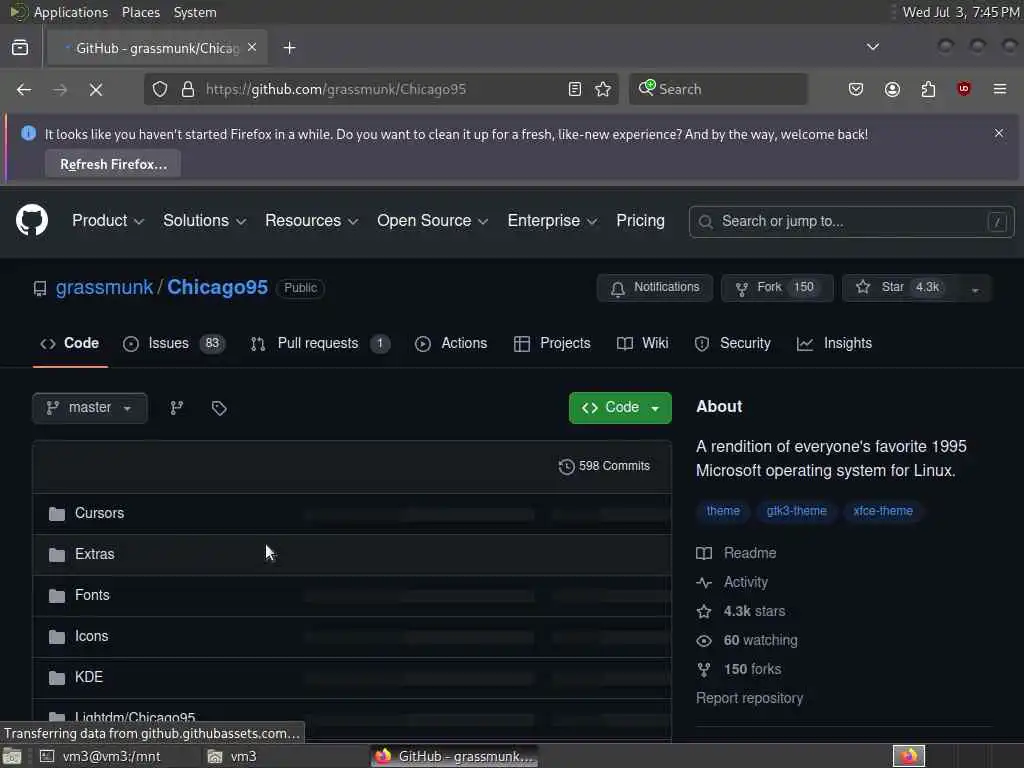This screenshot has width=1024, height=768.
Task: Open Firefox View tab overview icon
Action: (20, 48)
